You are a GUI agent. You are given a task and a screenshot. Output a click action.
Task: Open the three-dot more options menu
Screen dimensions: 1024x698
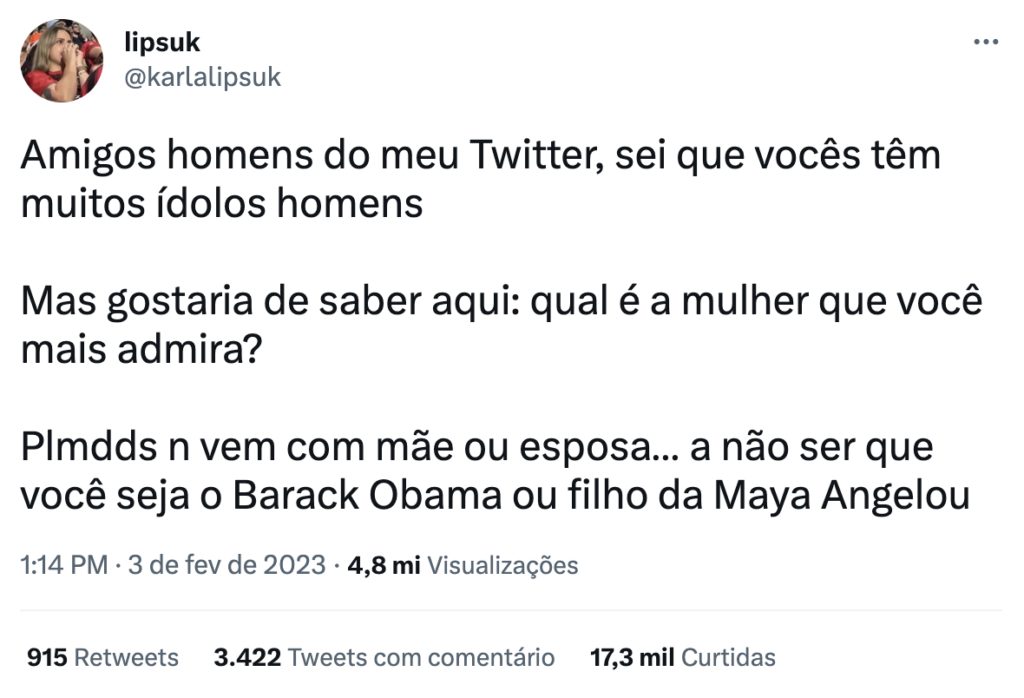(985, 42)
